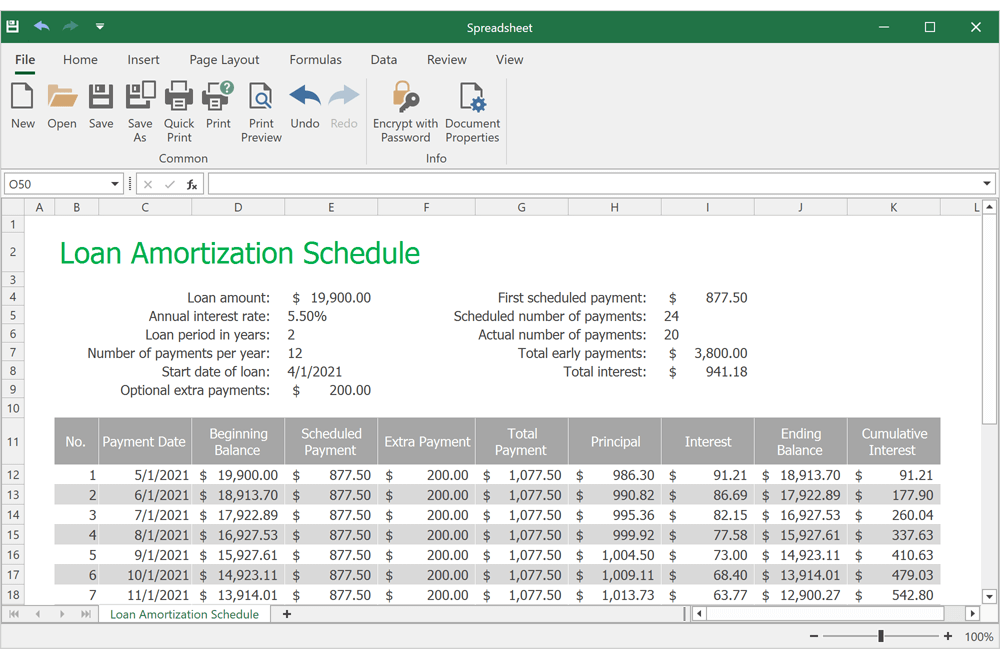Create a new workbook
Screen dimensions: 1000x659
(22, 105)
